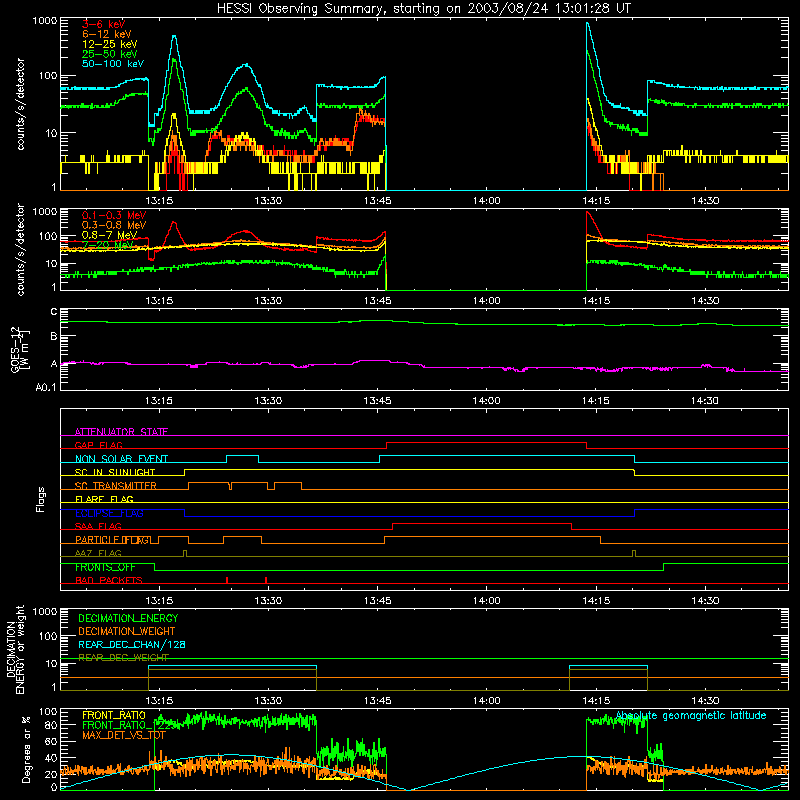
Task: Click the yellow 0.8-7 MeV legend label
Action: coord(110,235)
